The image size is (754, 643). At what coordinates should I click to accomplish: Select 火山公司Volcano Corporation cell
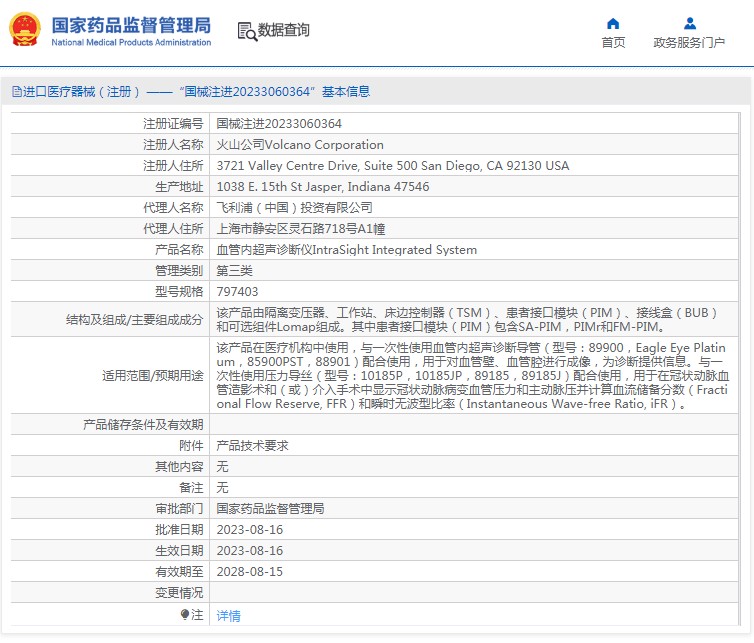[x=300, y=145]
